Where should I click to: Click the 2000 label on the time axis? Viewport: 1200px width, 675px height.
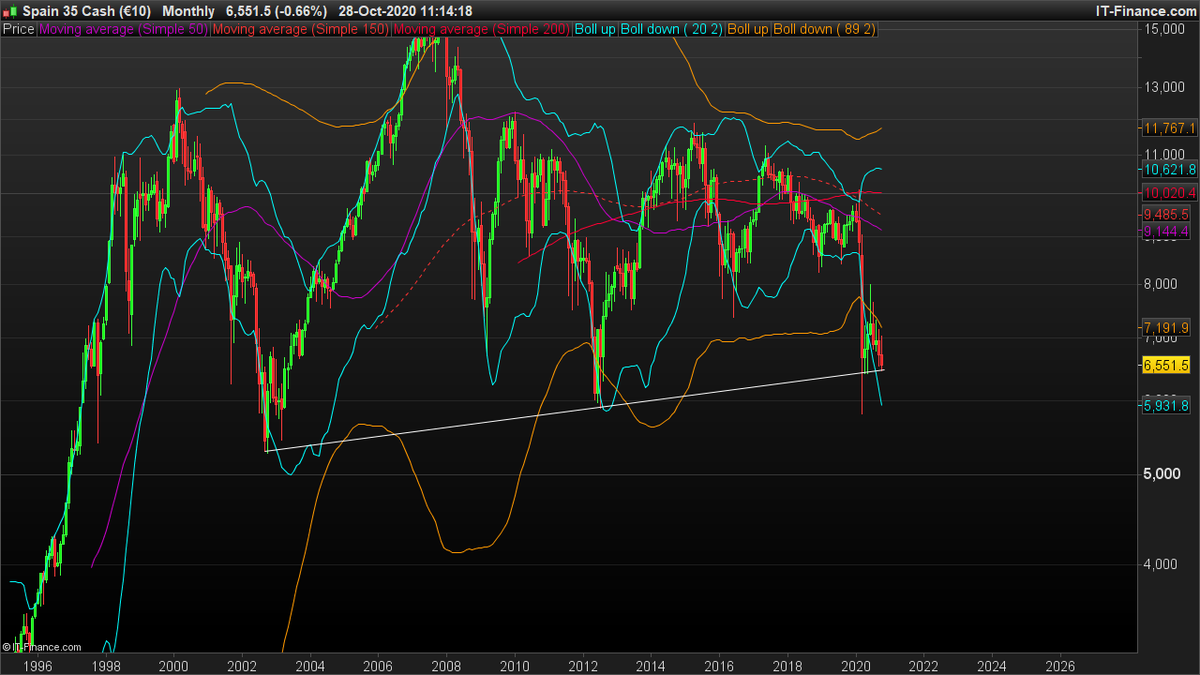point(173,665)
